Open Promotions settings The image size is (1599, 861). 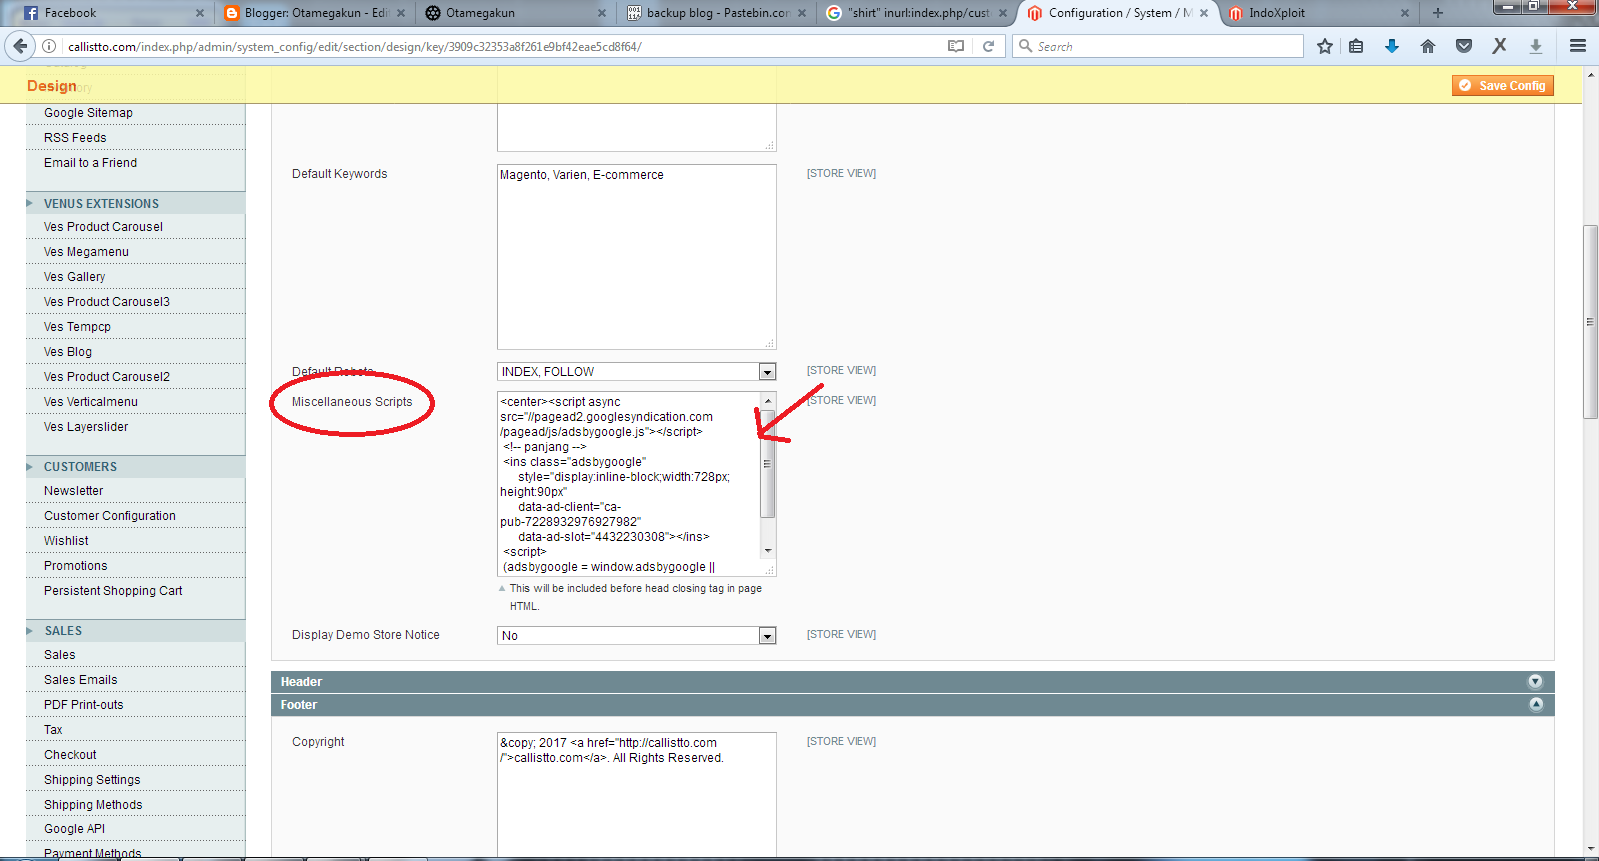coord(75,566)
